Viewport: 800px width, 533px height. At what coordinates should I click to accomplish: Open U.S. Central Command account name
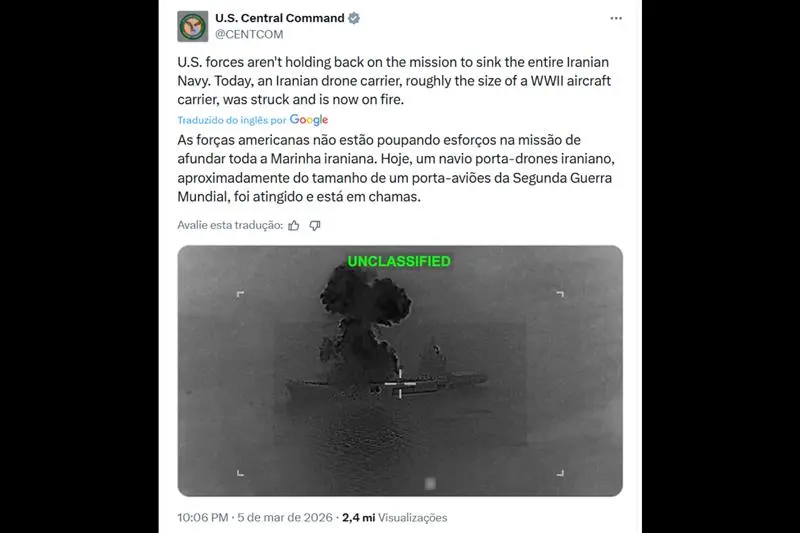coord(280,18)
